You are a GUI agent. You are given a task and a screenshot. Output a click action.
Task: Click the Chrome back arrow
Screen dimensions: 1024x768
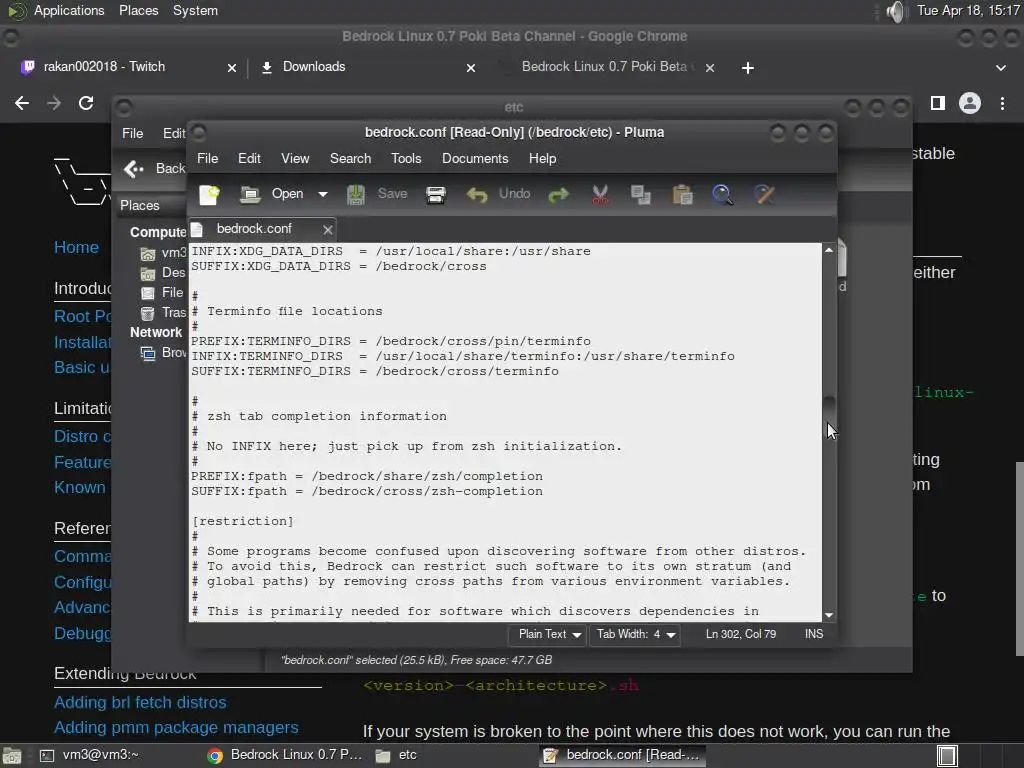click(22, 103)
